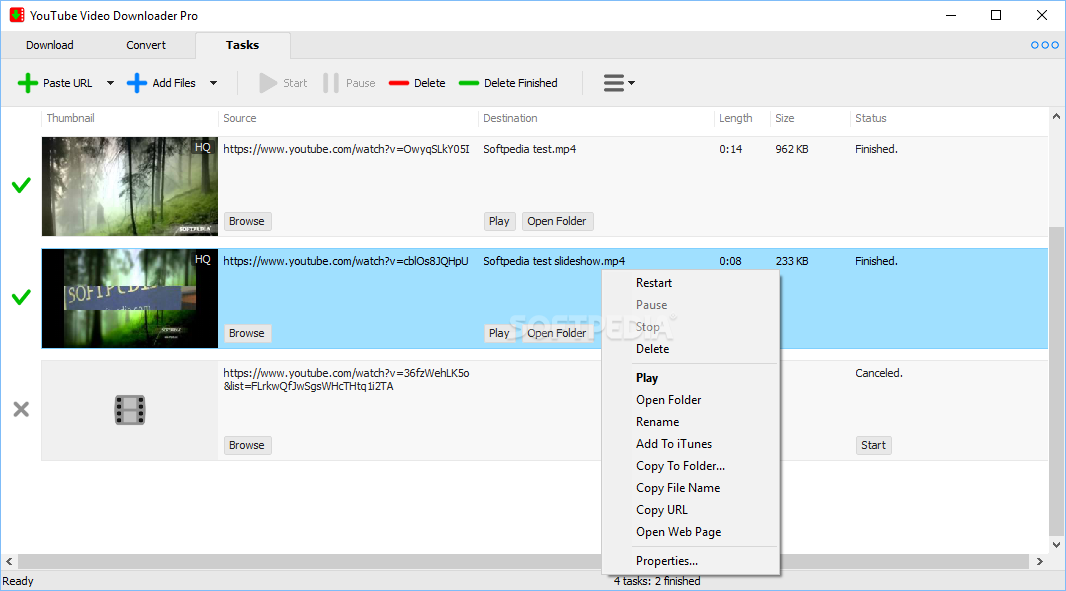Image resolution: width=1066 pixels, height=591 pixels.
Task: Click the three-circles options icon top right
Action: point(1044,45)
